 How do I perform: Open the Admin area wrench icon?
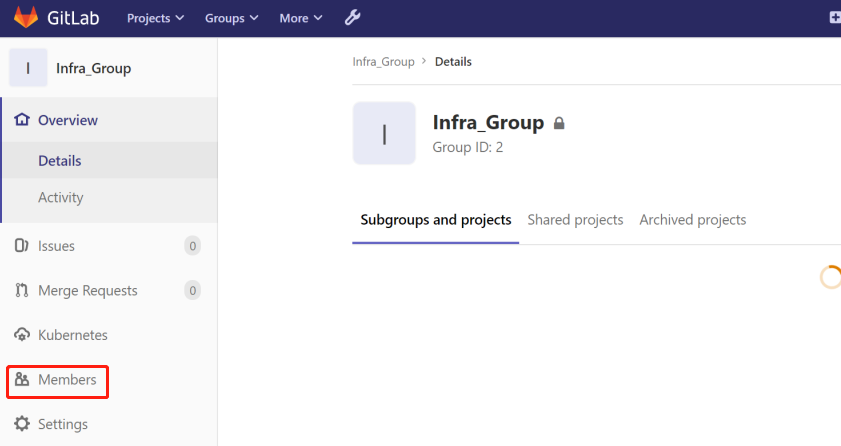(x=352, y=18)
